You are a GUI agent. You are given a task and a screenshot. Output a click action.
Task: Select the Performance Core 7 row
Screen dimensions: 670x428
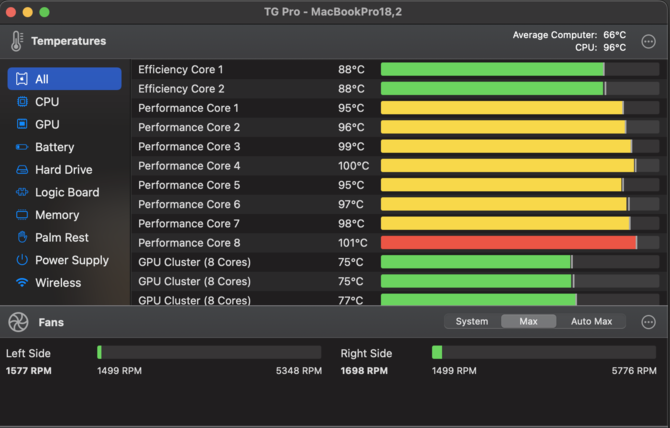point(399,223)
